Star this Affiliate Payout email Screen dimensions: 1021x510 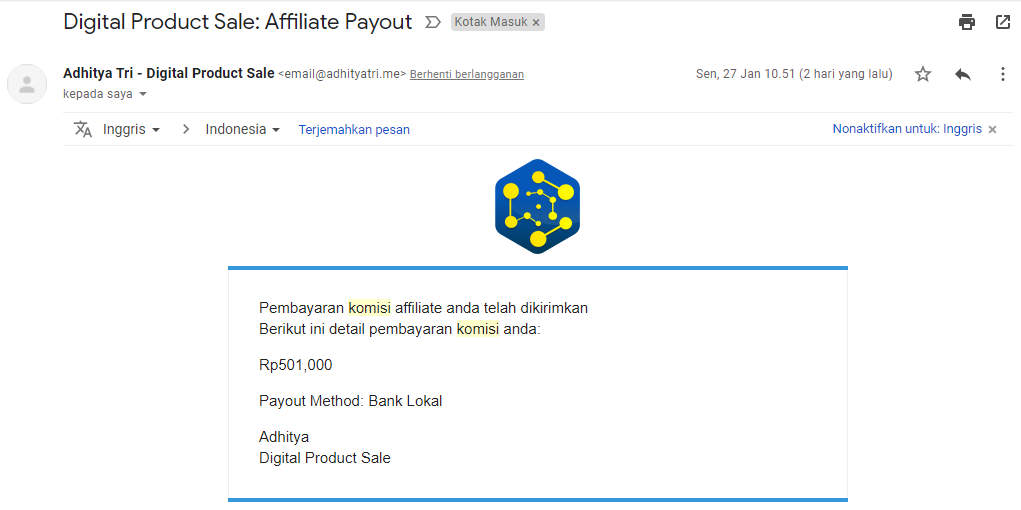click(923, 74)
